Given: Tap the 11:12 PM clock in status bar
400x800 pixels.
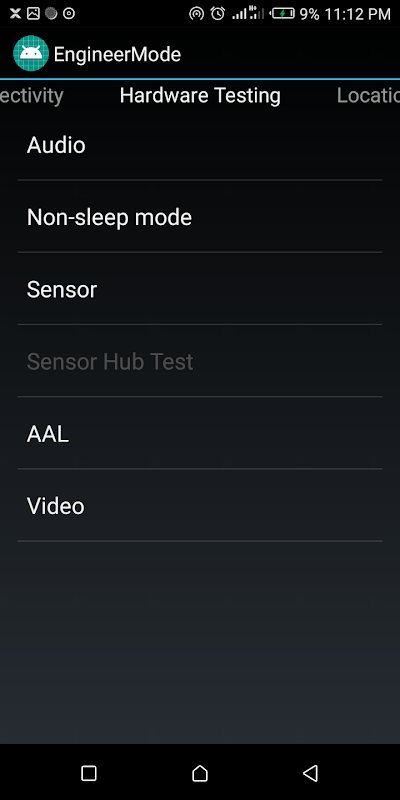Looking at the screenshot, I should coord(358,14).
